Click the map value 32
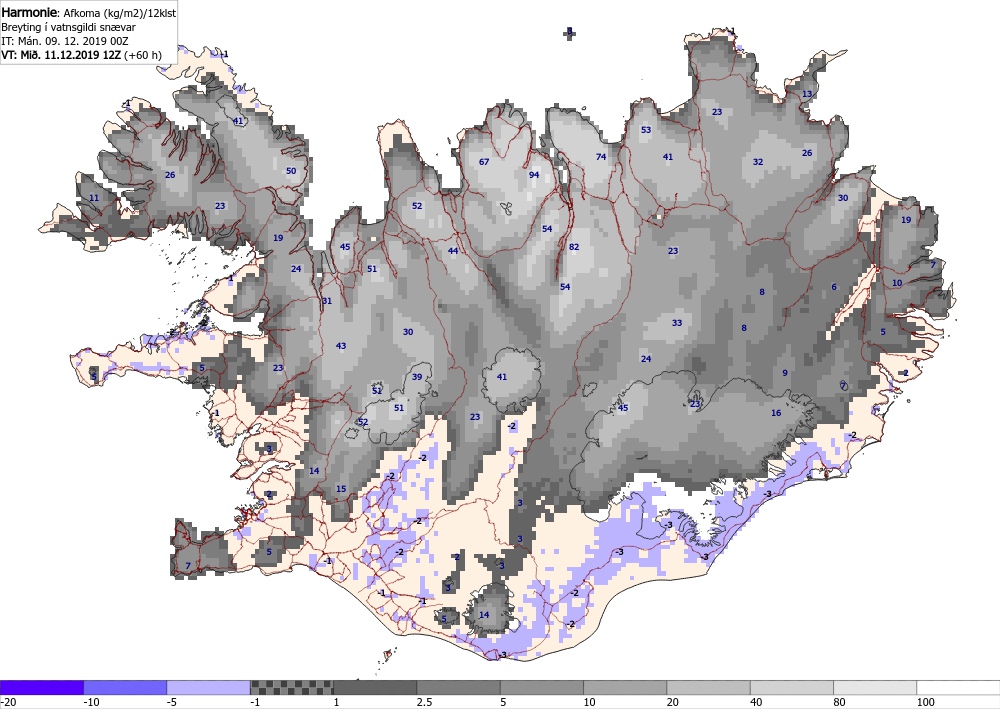 pyautogui.click(x=758, y=161)
